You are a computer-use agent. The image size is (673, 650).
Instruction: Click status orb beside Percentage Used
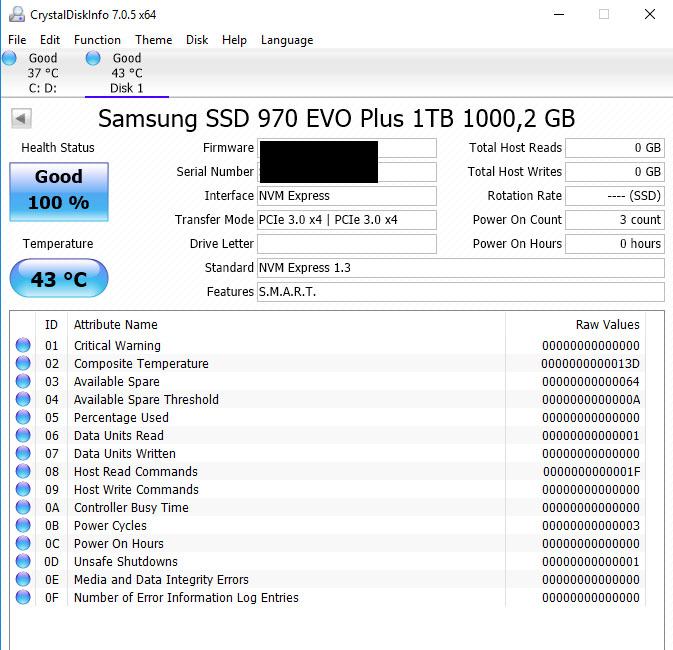coord(23,417)
